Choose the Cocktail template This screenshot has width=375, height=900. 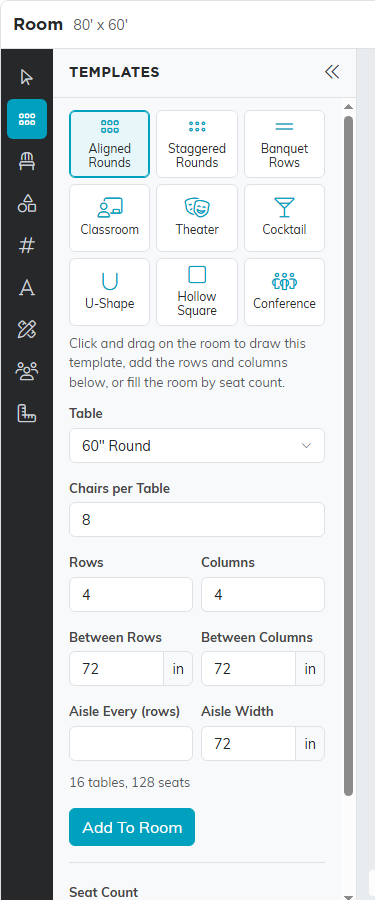coord(284,218)
